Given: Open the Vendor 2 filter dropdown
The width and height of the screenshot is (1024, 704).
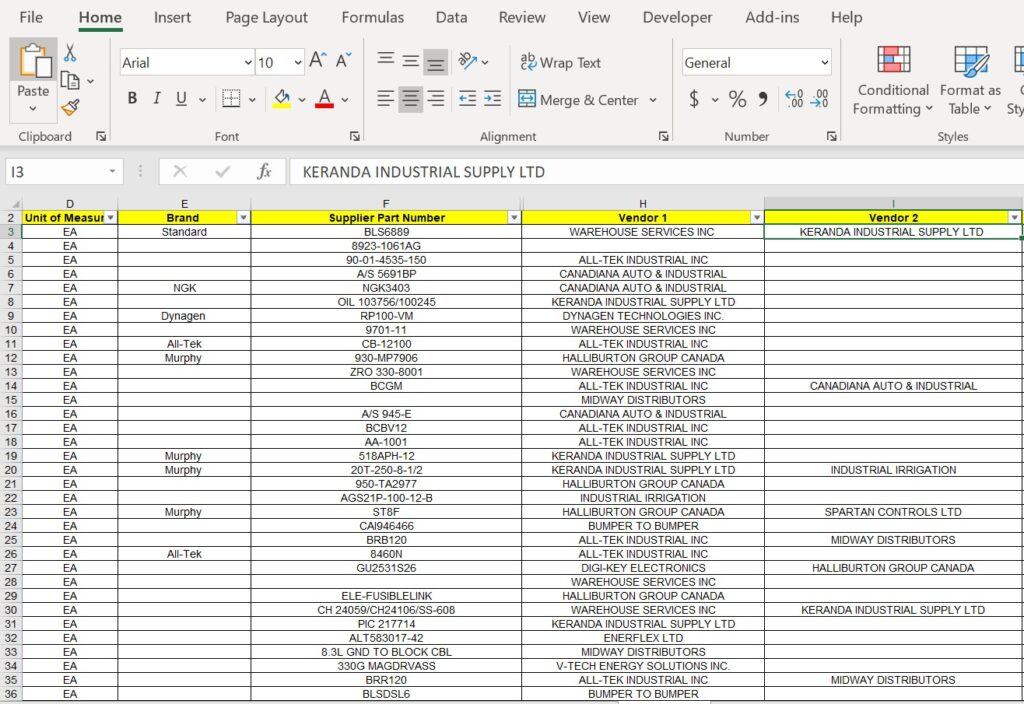Looking at the screenshot, I should (1014, 217).
